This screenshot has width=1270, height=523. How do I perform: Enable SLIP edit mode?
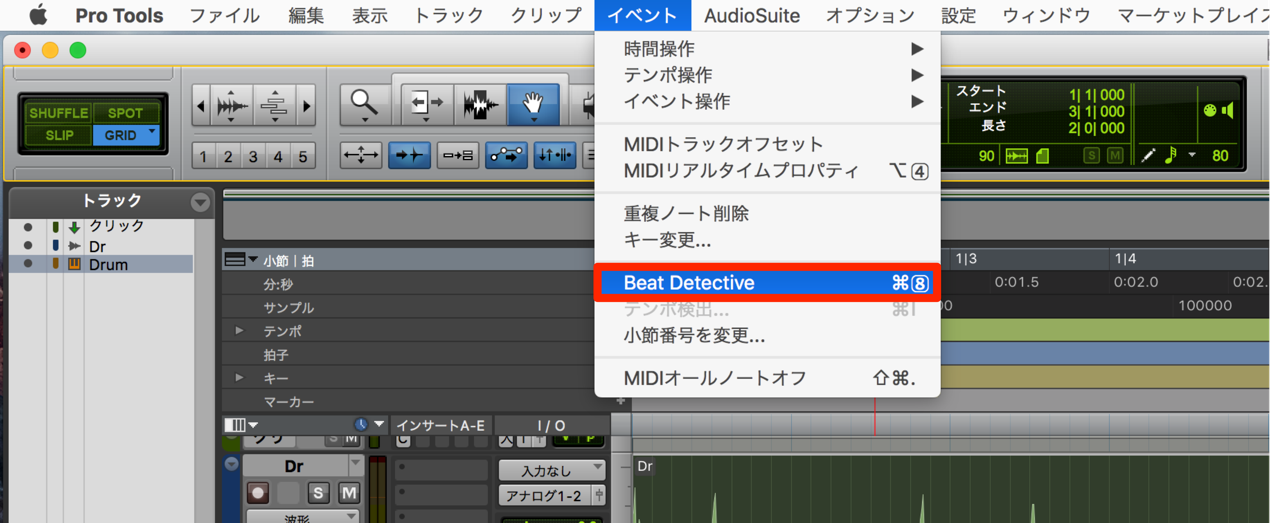[x=59, y=135]
